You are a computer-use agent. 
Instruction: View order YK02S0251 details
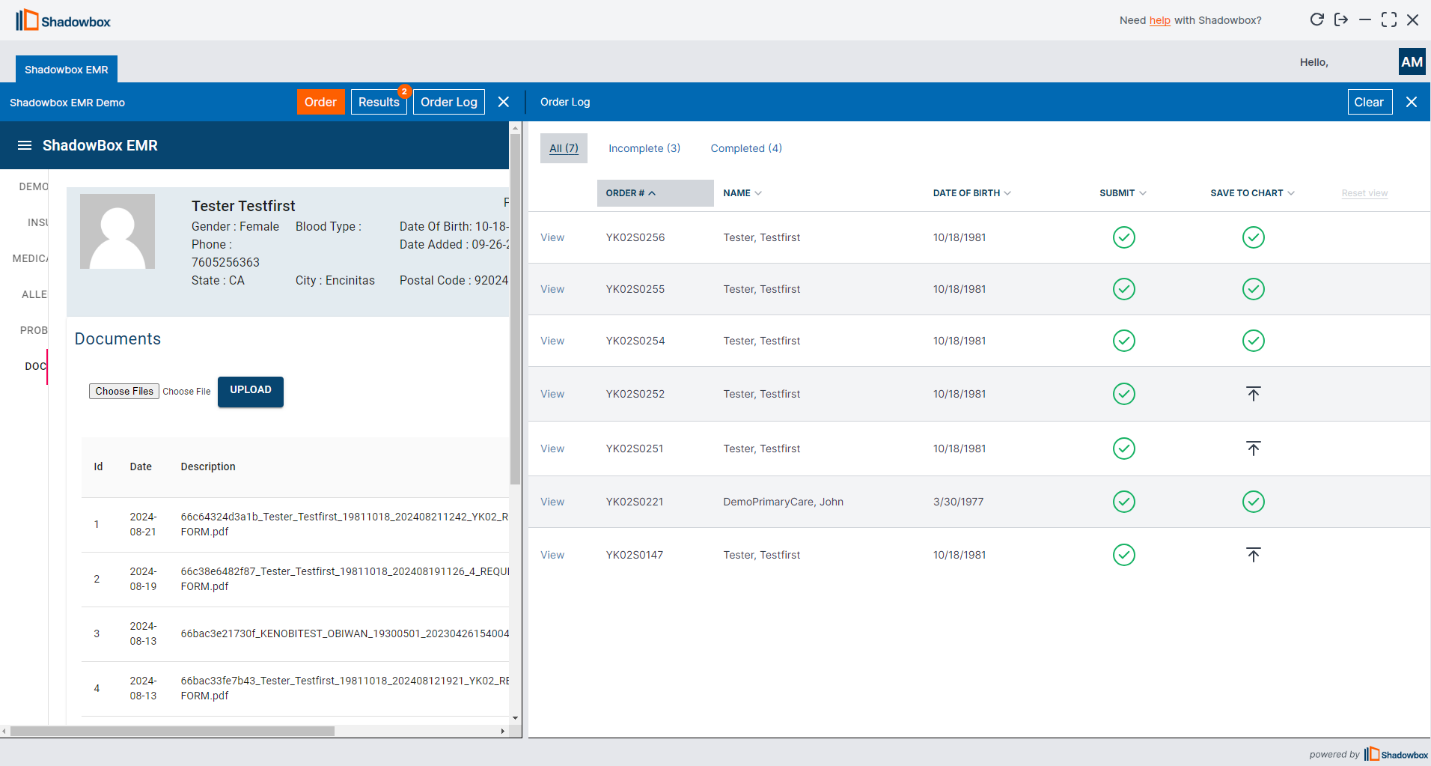552,448
